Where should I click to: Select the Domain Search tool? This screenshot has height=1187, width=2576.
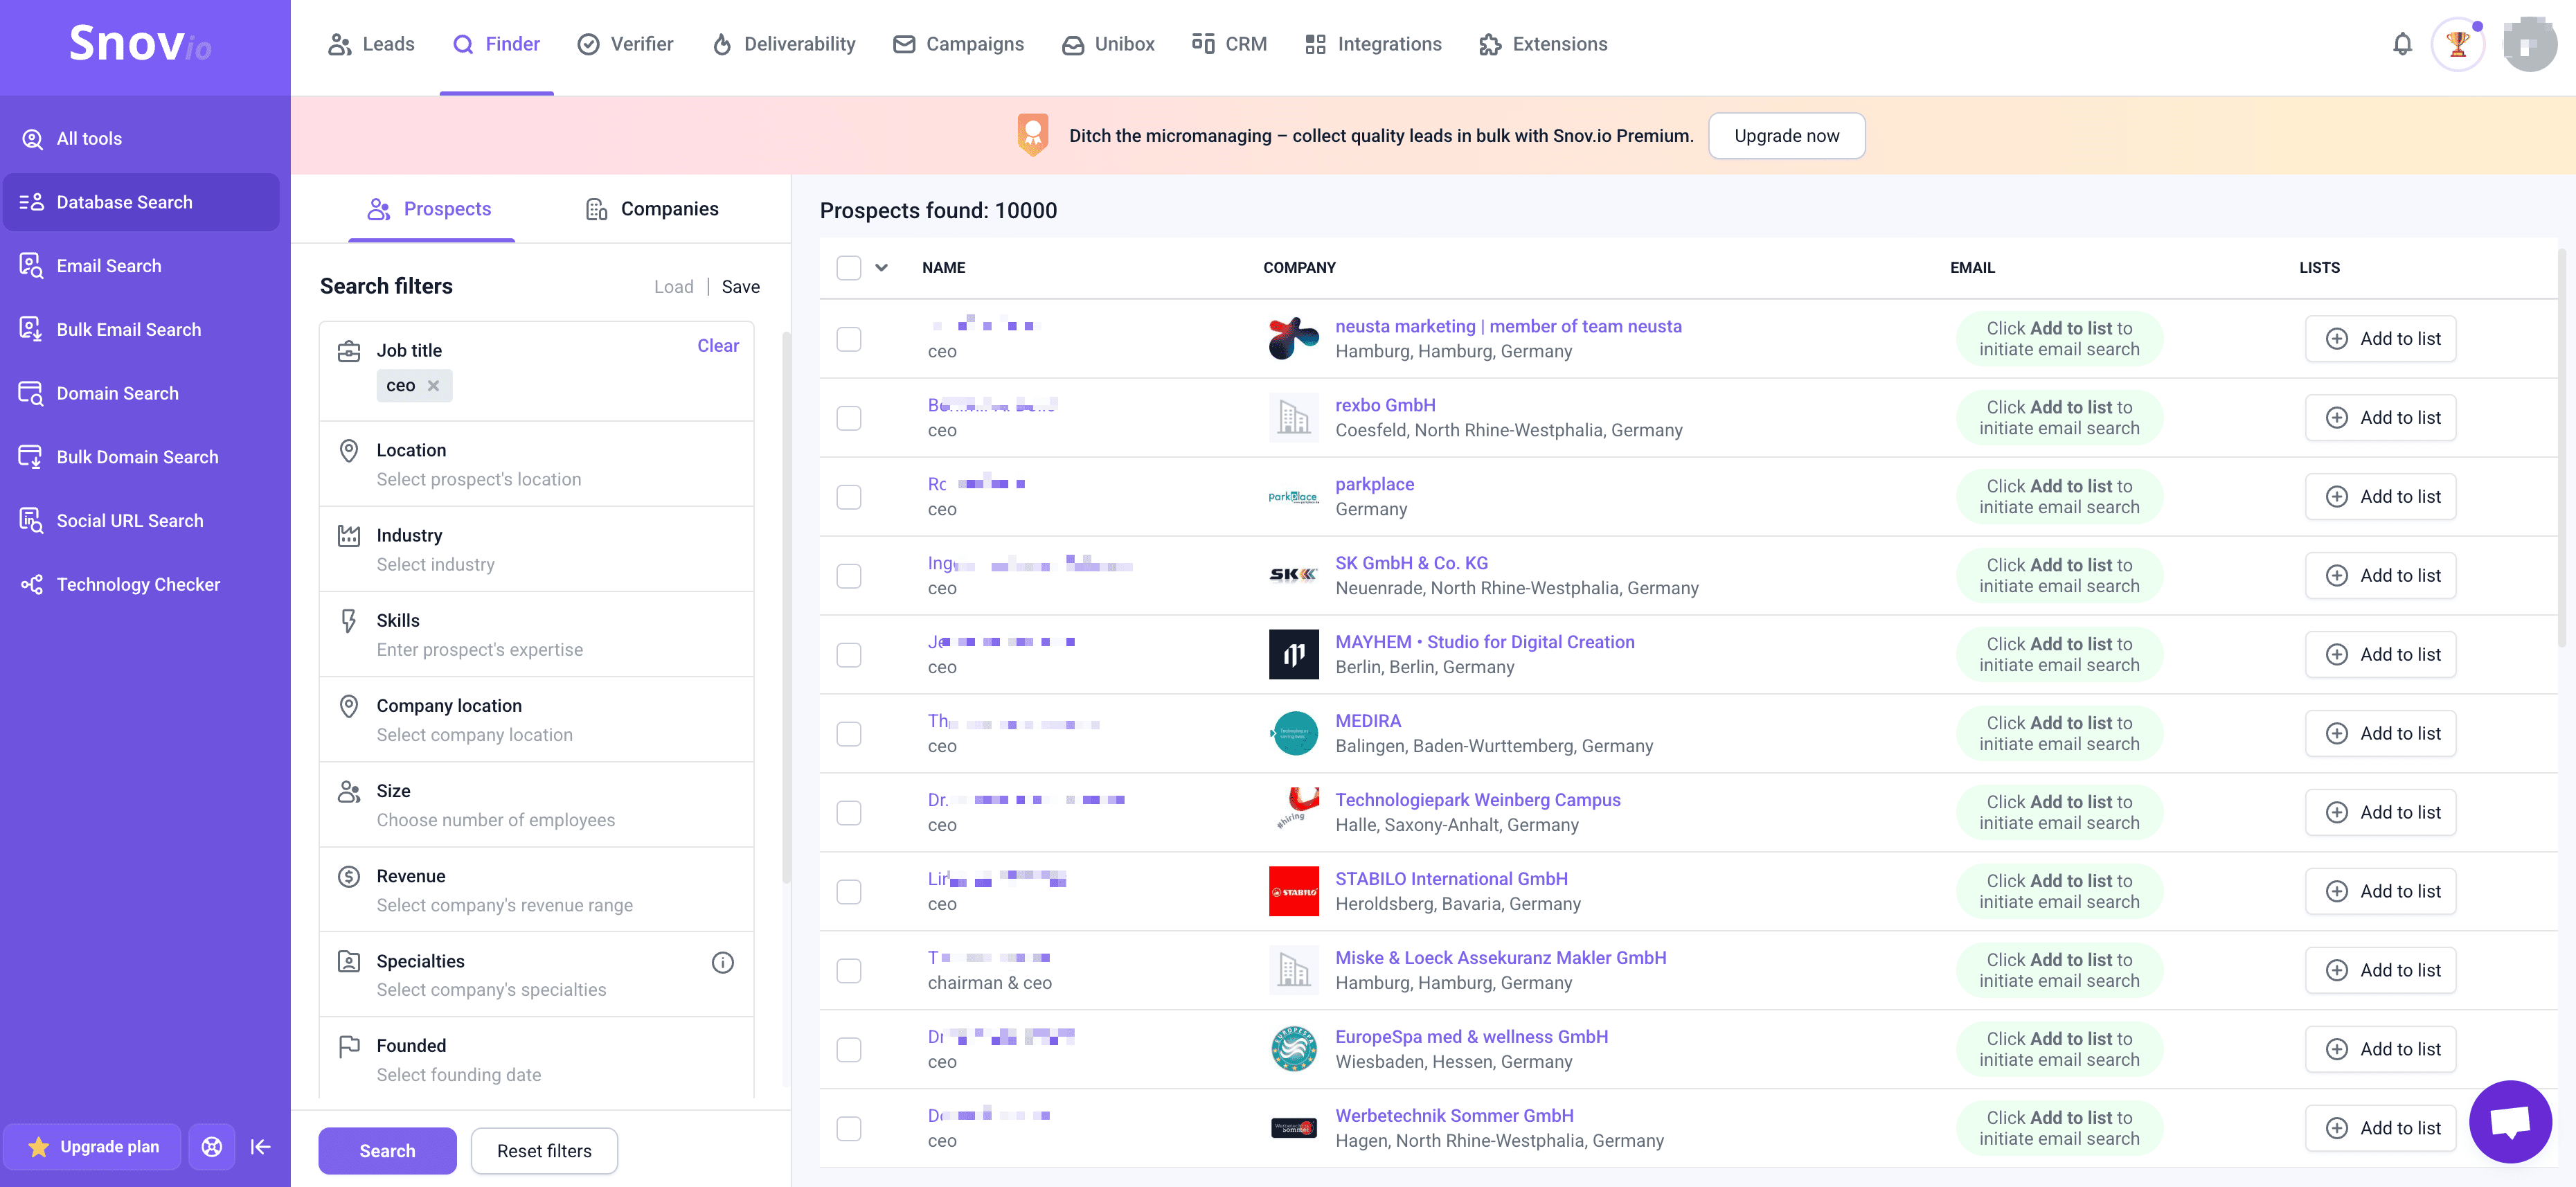tap(117, 393)
